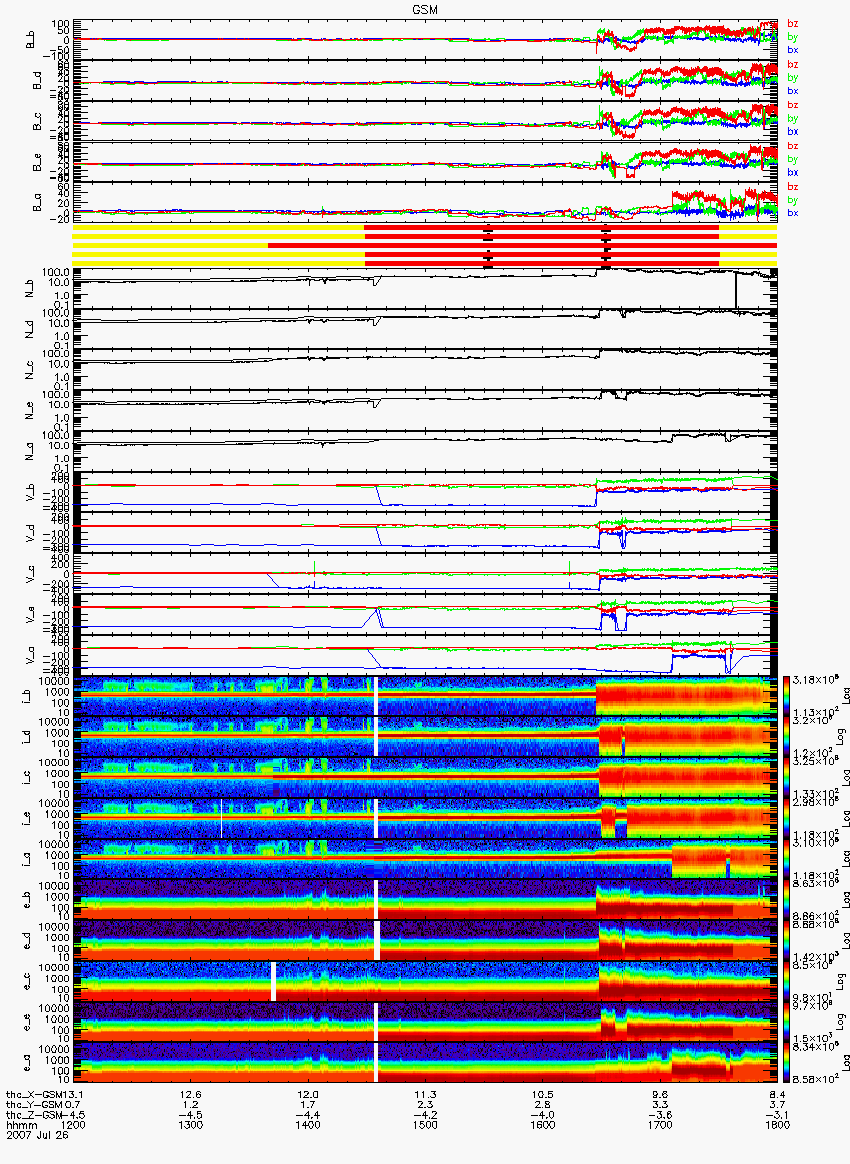
Task: Click the green by legend of B_b panel
Action: point(793,36)
